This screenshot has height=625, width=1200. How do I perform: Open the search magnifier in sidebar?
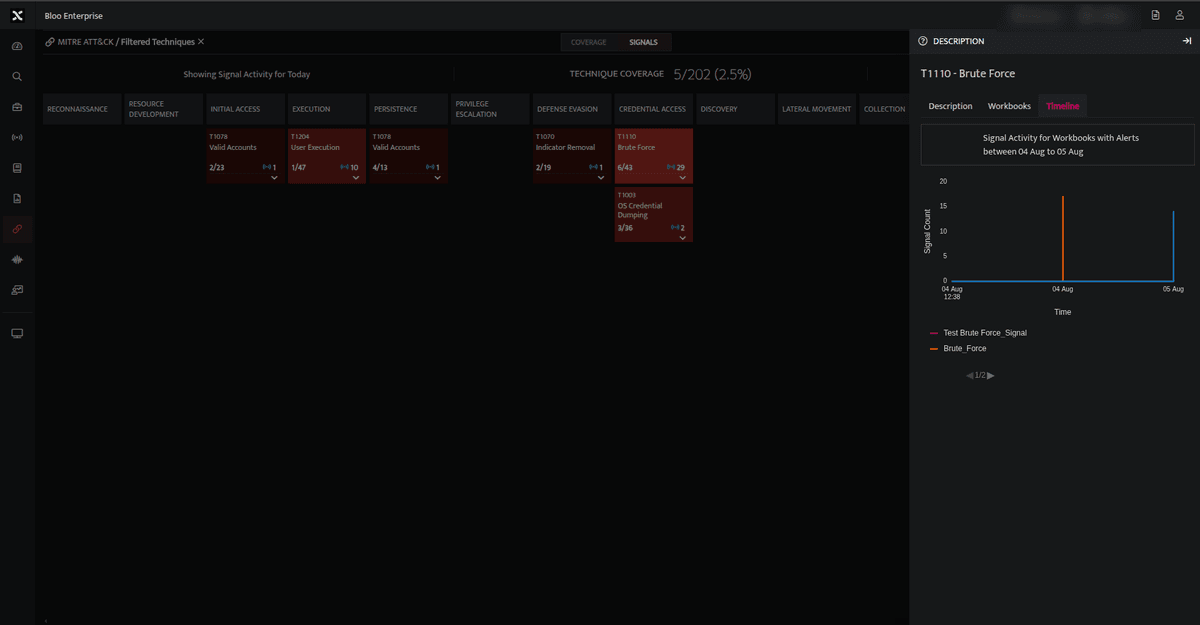click(x=17, y=76)
